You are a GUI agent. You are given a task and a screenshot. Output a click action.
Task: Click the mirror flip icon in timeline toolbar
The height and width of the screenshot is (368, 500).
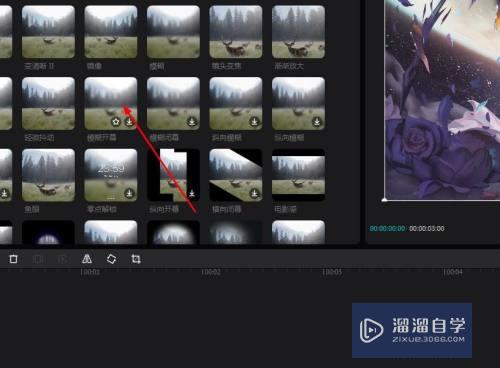pos(87,259)
